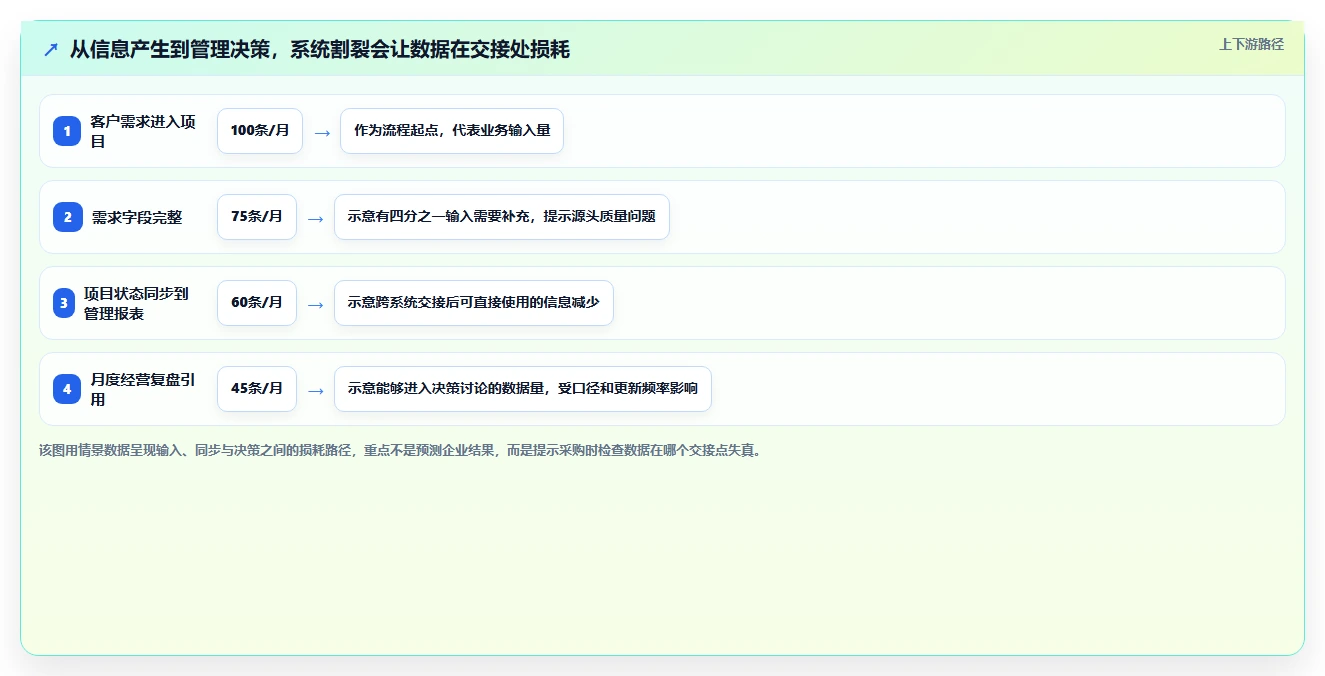Select the 需求字段完整 step label

tap(137, 217)
